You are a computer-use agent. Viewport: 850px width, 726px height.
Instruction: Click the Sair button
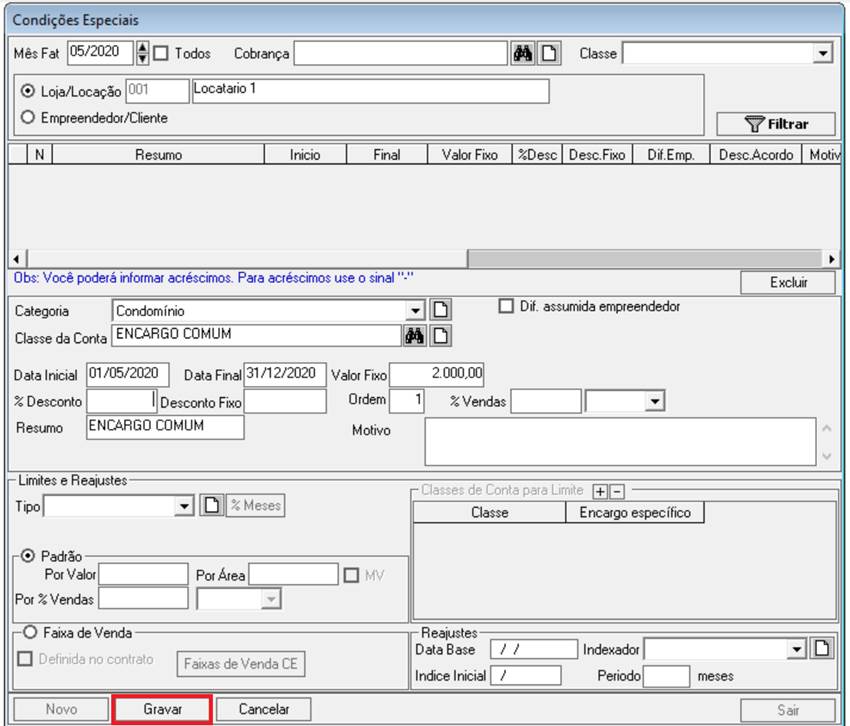788,709
